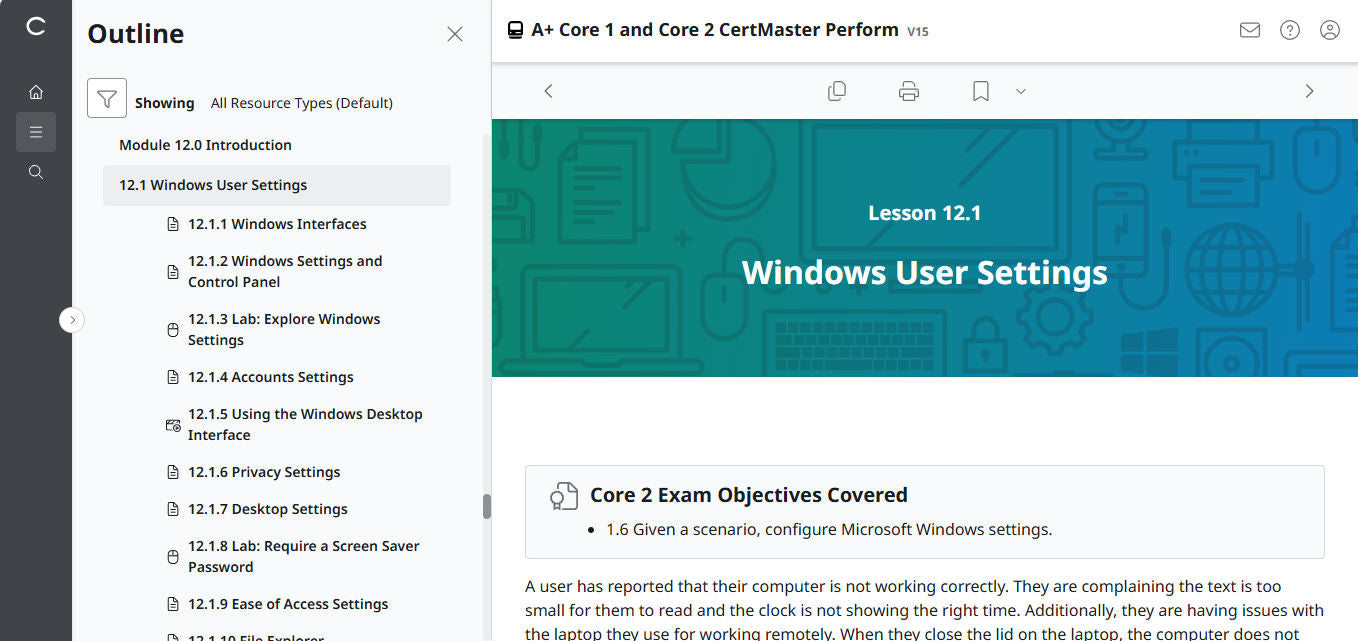This screenshot has width=1358, height=641.
Task: Select the Print icon
Action: coord(908,90)
